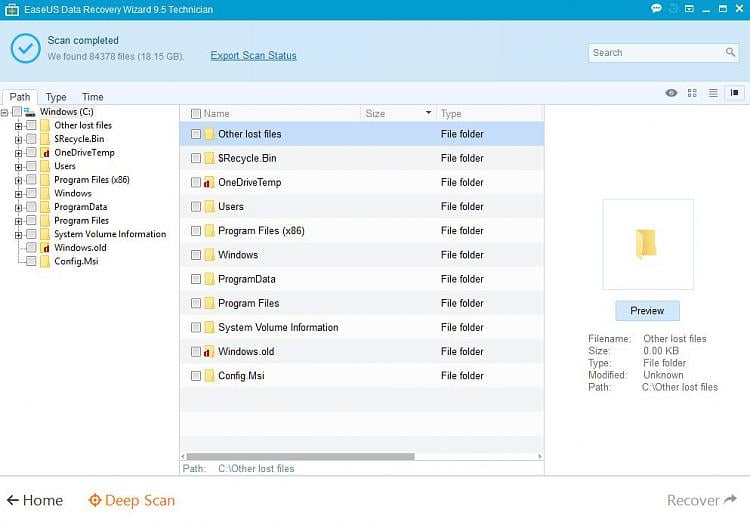Click $Recycle.Bin folder icon in file list

[209, 158]
